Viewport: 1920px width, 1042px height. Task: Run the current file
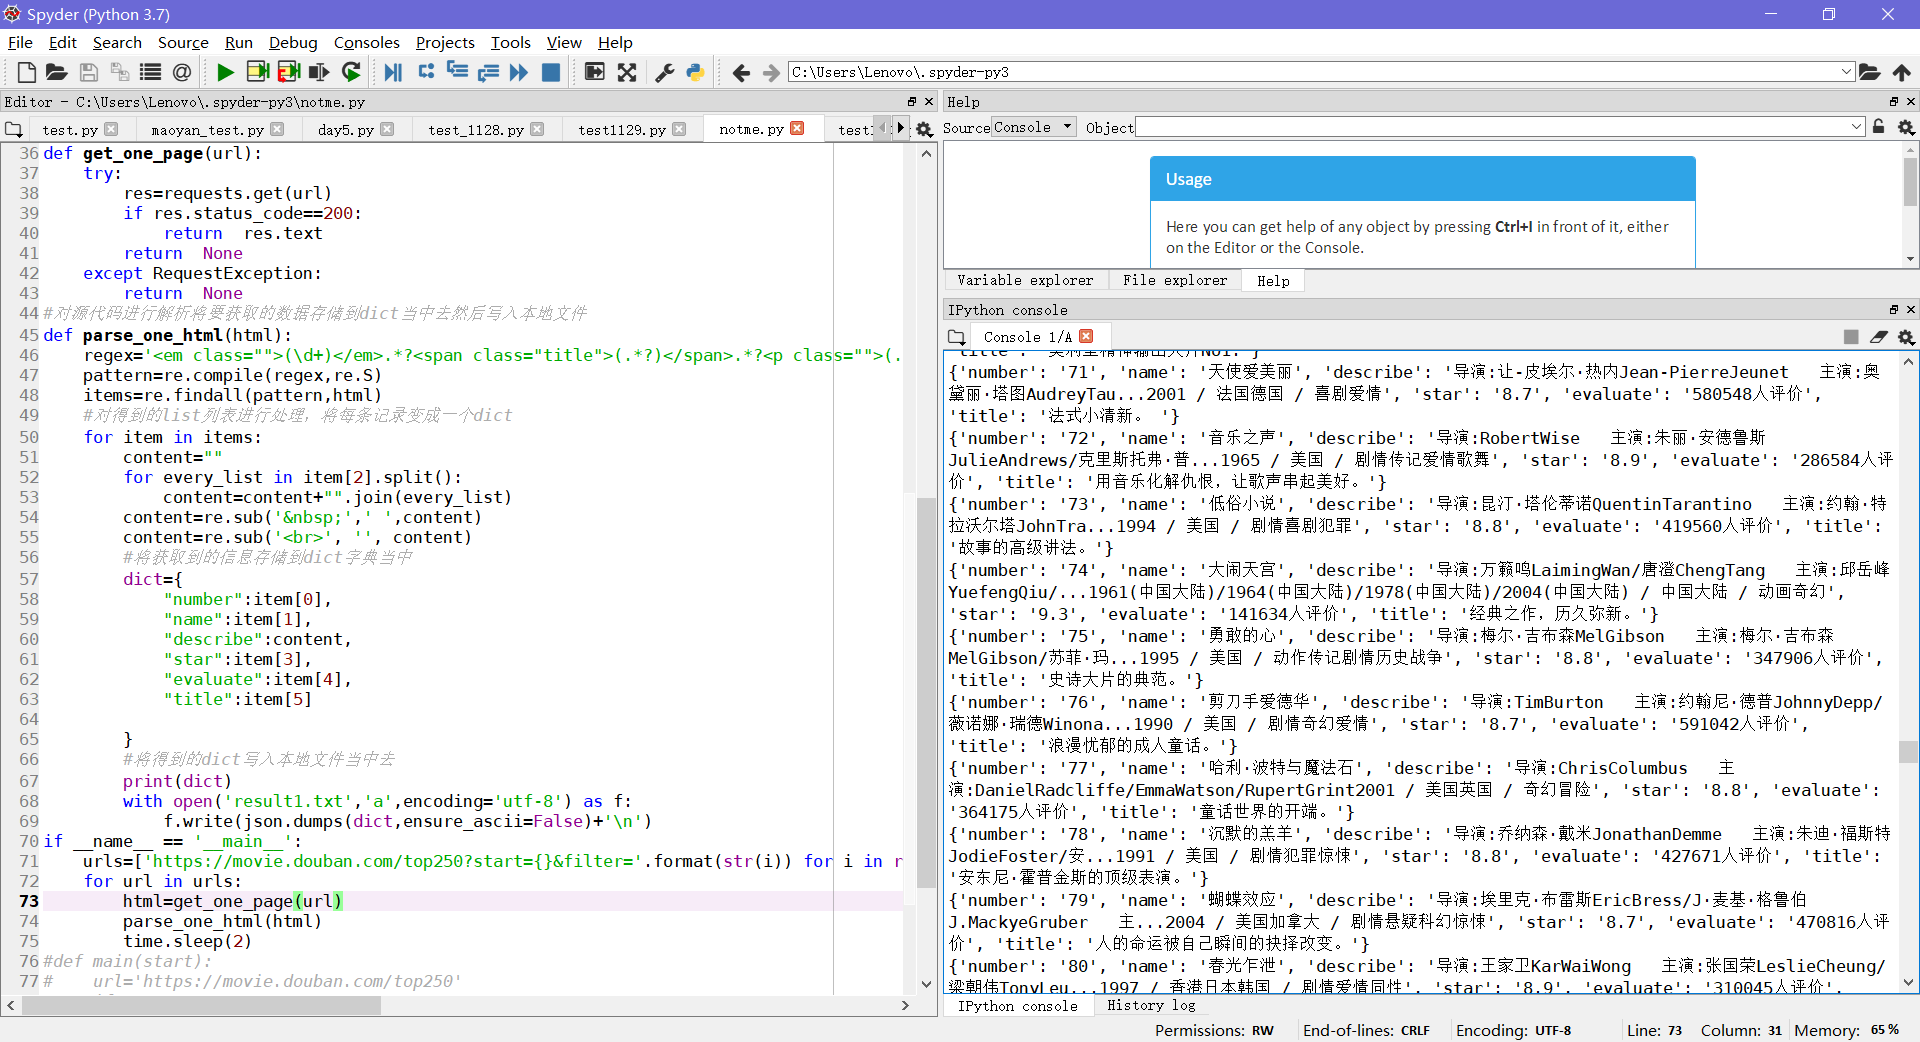pos(225,72)
